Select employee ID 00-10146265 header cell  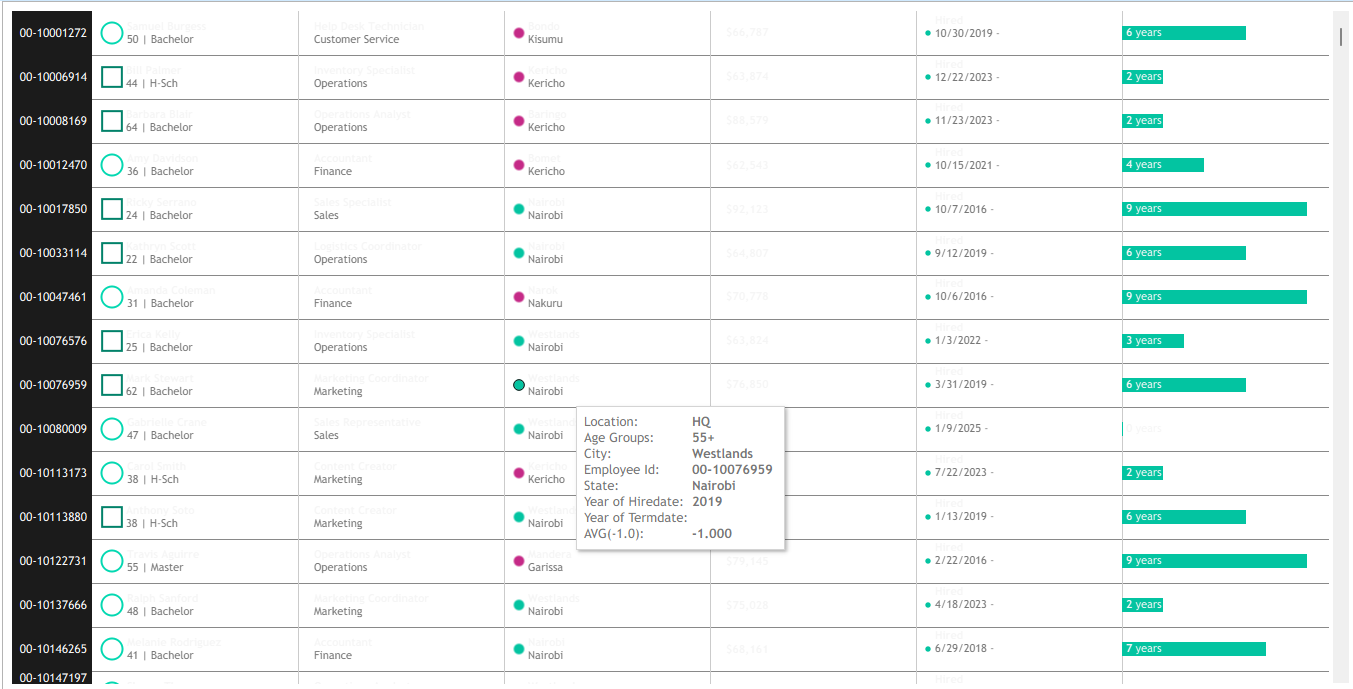(x=52, y=649)
